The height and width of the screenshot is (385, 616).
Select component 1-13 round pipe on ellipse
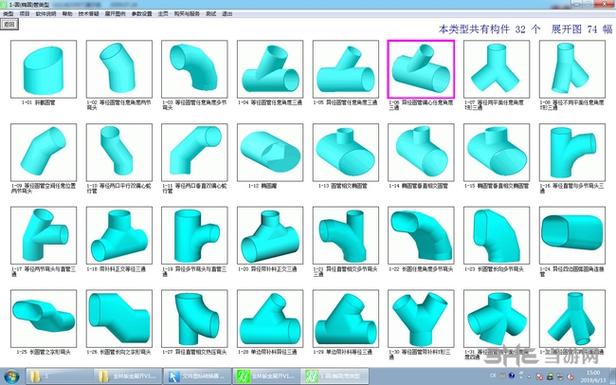345,152
